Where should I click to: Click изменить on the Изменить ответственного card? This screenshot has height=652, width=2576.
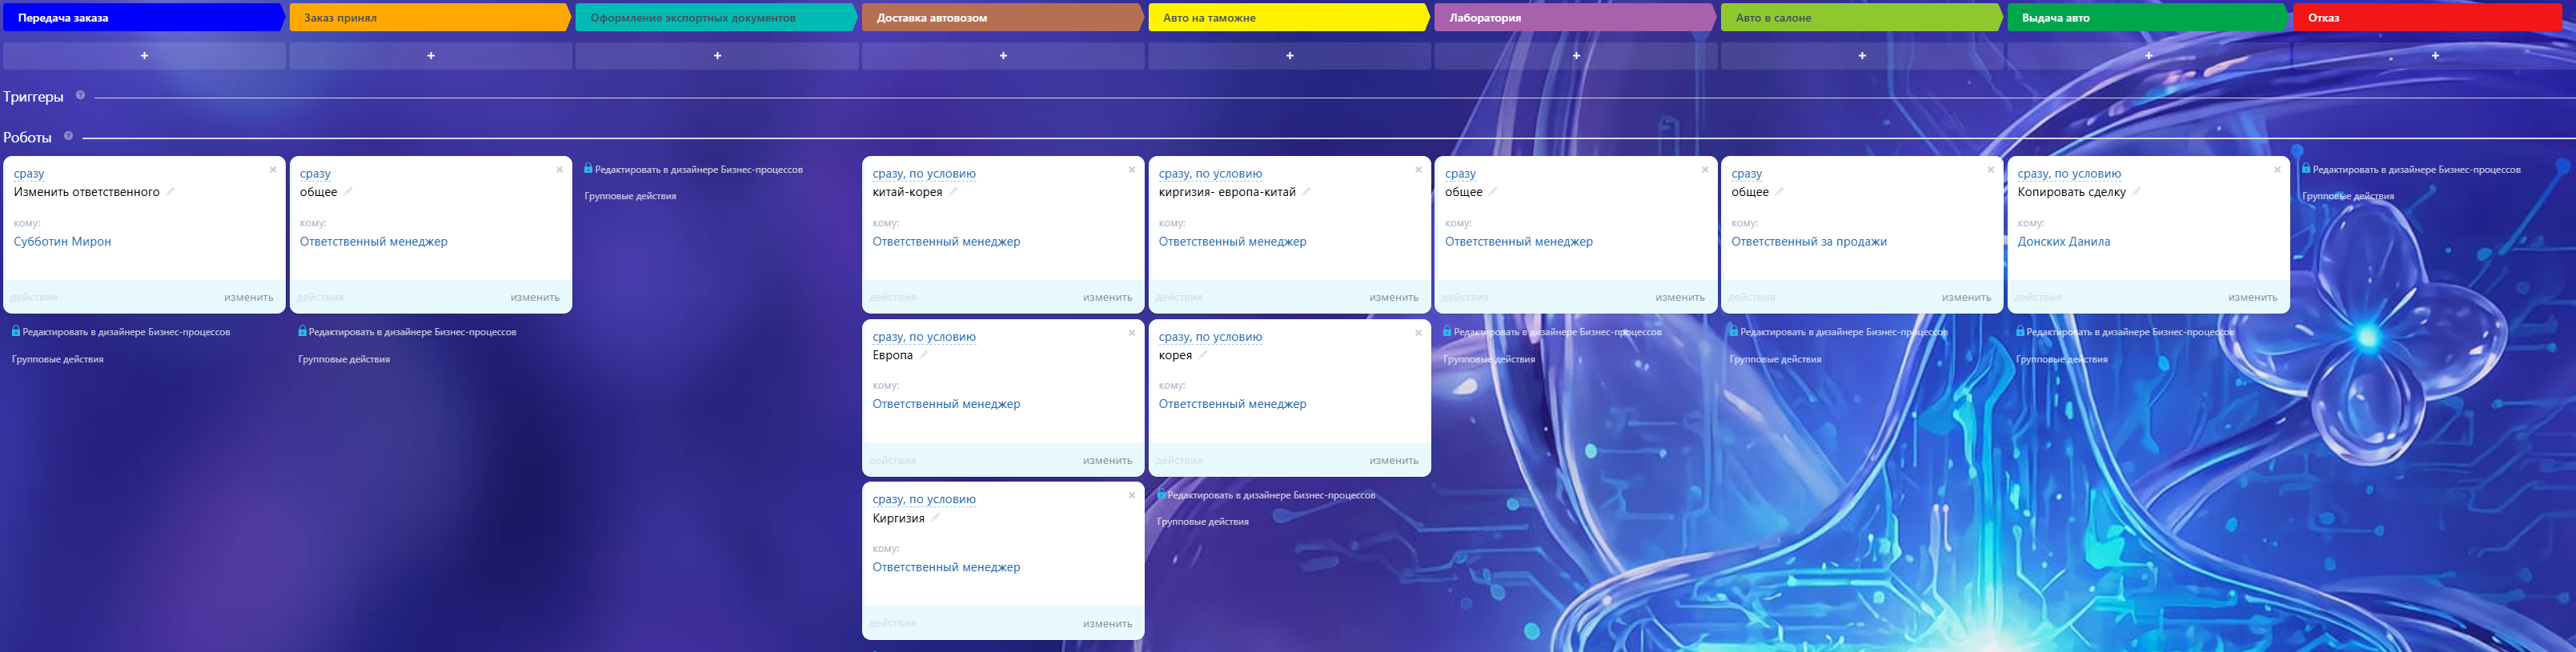click(x=249, y=297)
